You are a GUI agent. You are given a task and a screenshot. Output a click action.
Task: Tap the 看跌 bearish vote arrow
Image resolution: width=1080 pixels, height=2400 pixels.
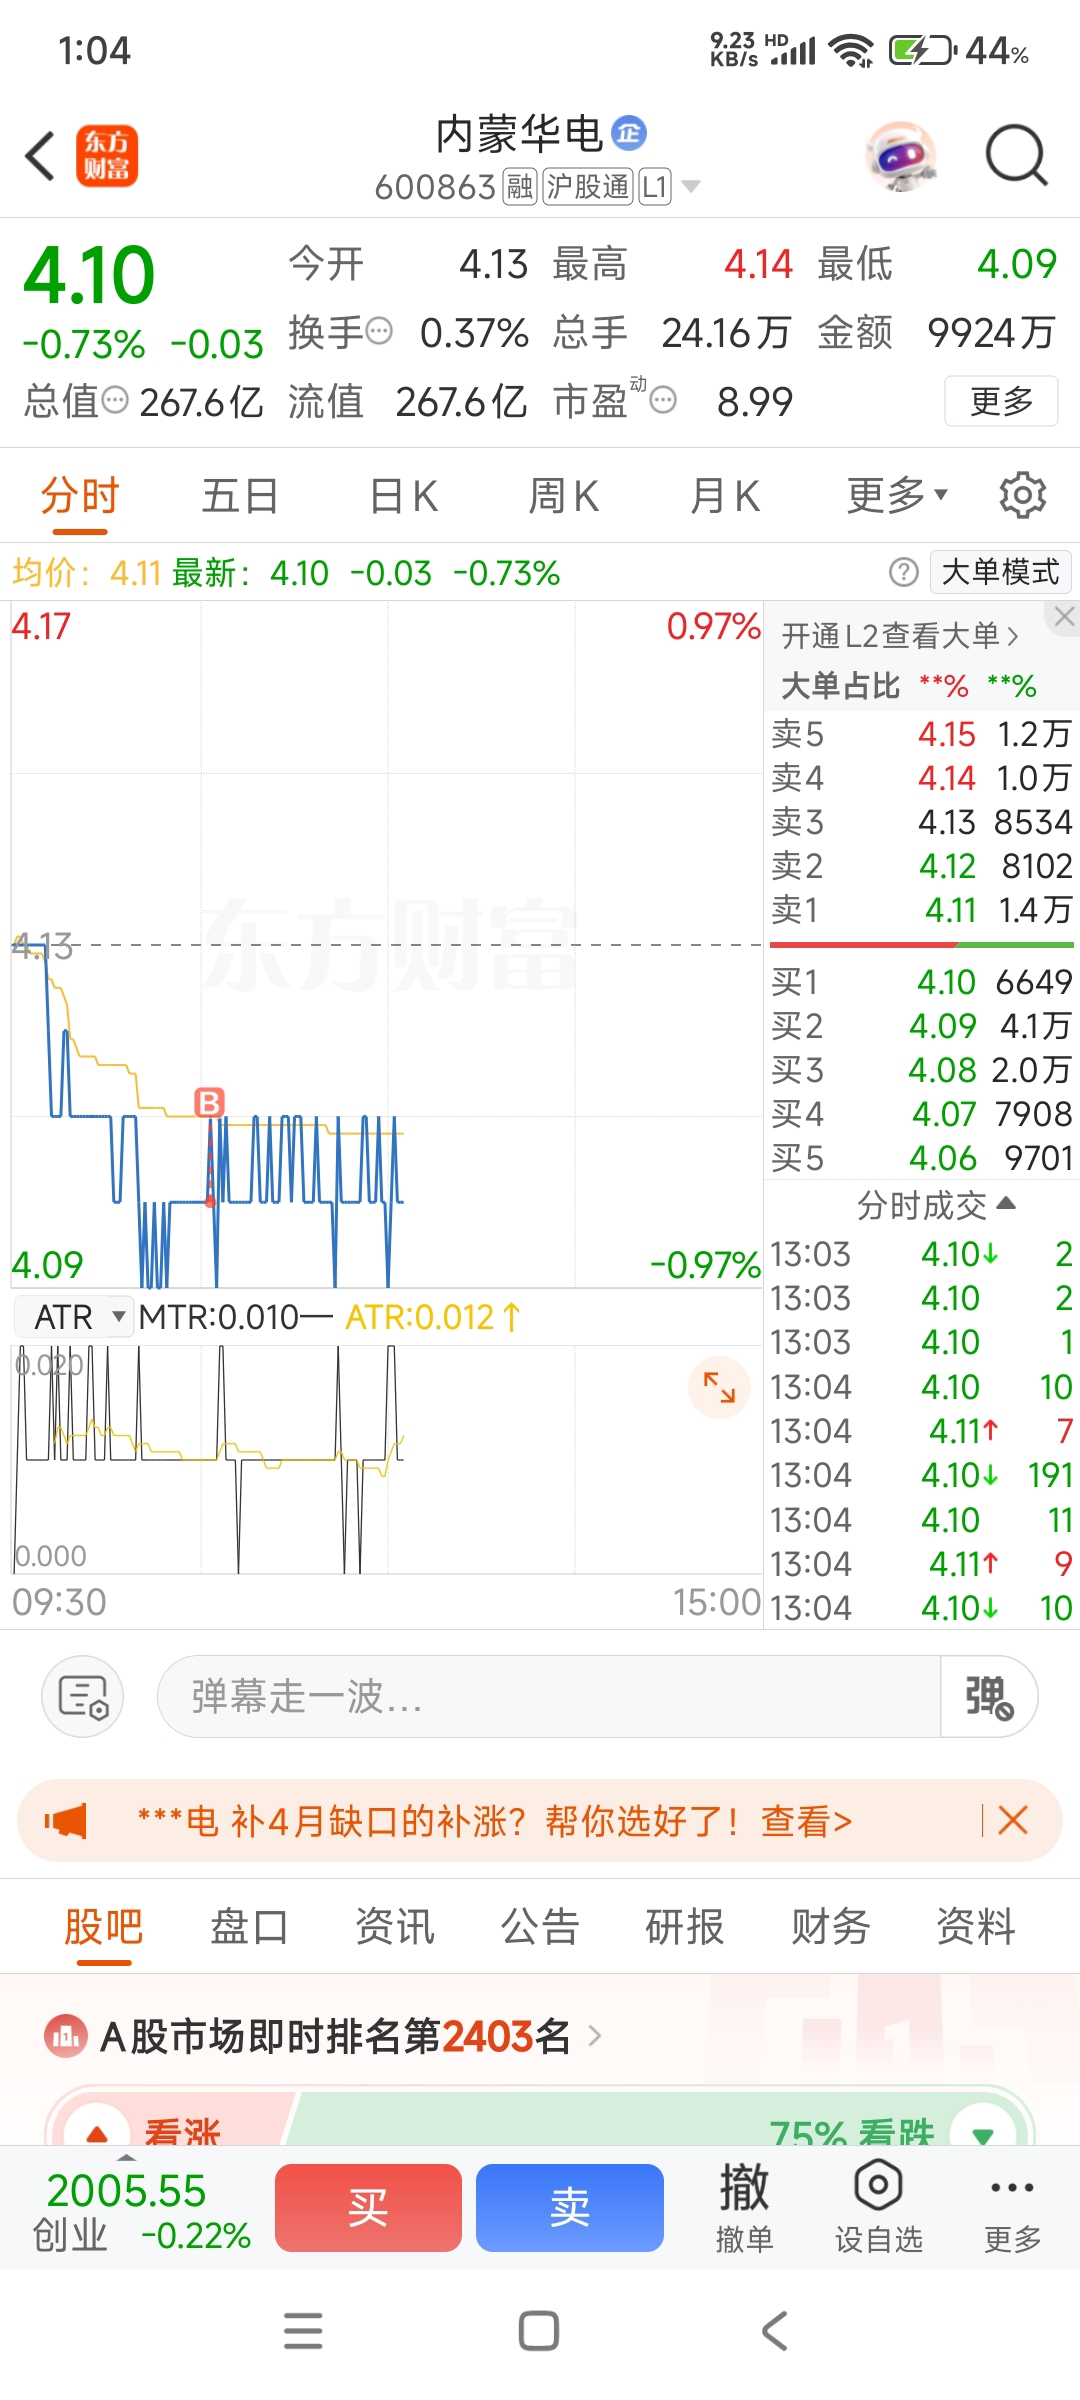coord(983,2128)
